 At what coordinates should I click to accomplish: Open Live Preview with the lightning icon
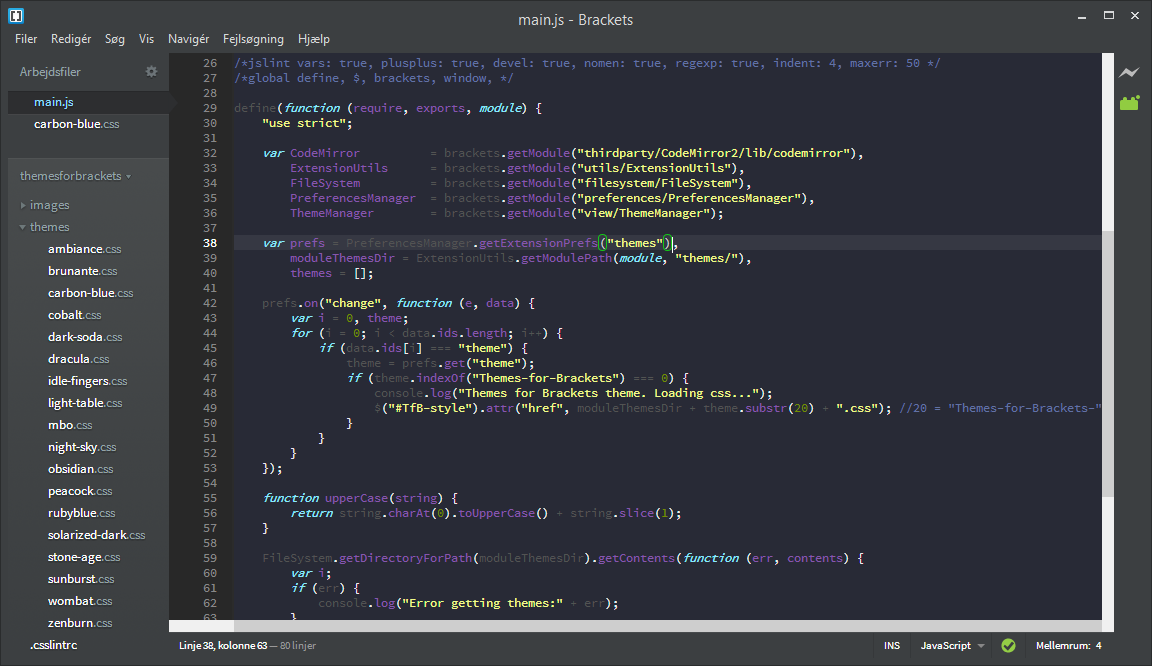1129,72
